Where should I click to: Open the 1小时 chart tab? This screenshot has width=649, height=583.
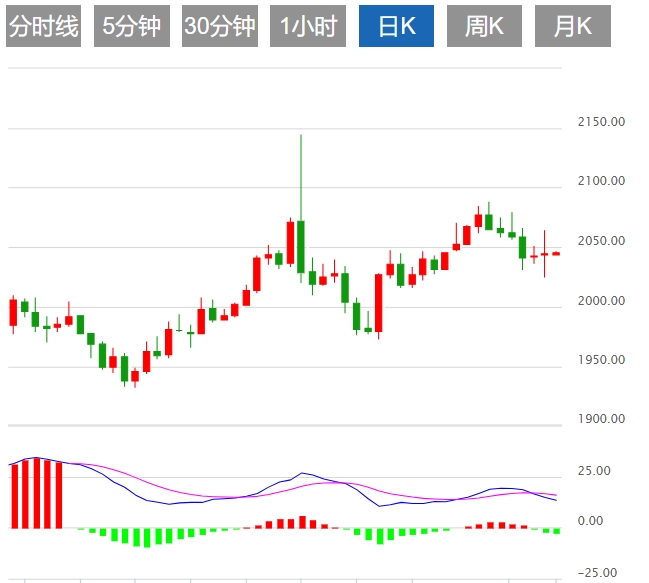pos(308,26)
